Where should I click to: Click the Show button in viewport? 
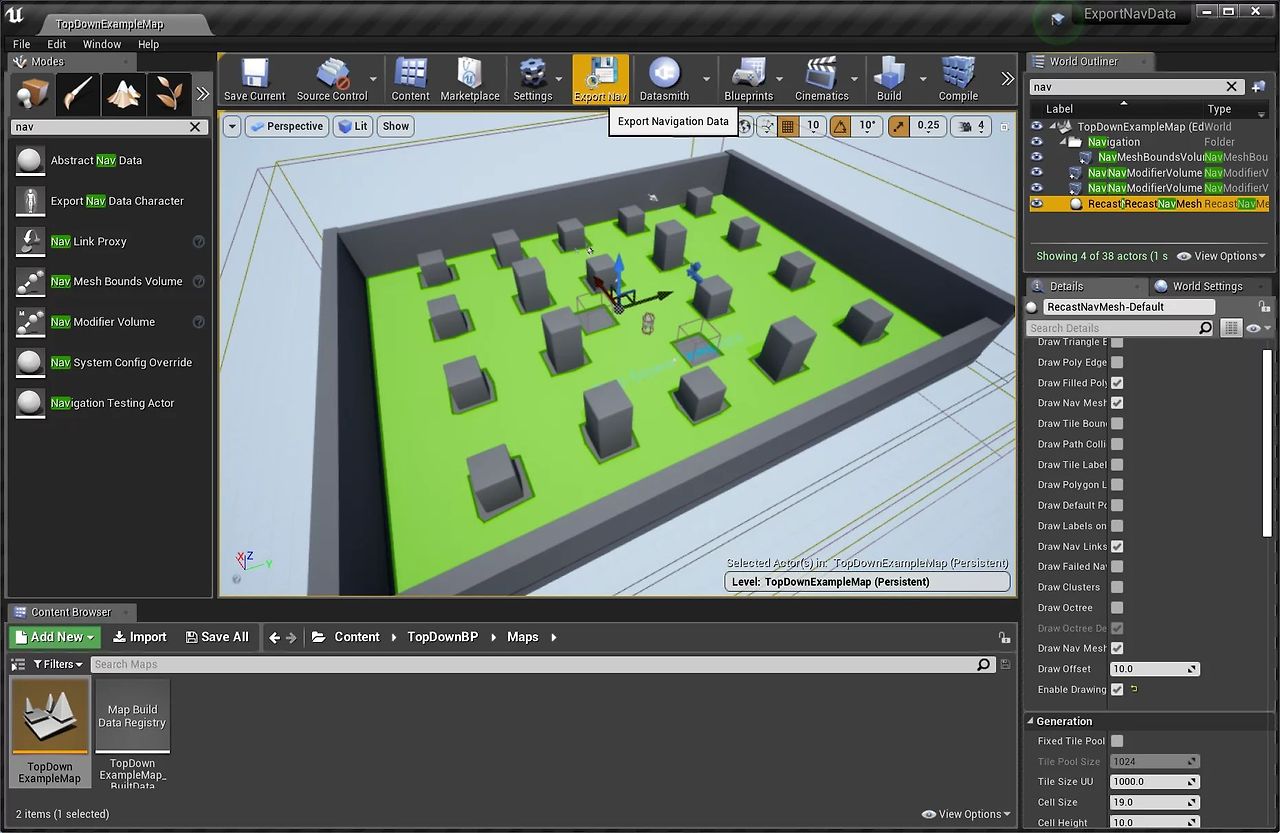396,126
